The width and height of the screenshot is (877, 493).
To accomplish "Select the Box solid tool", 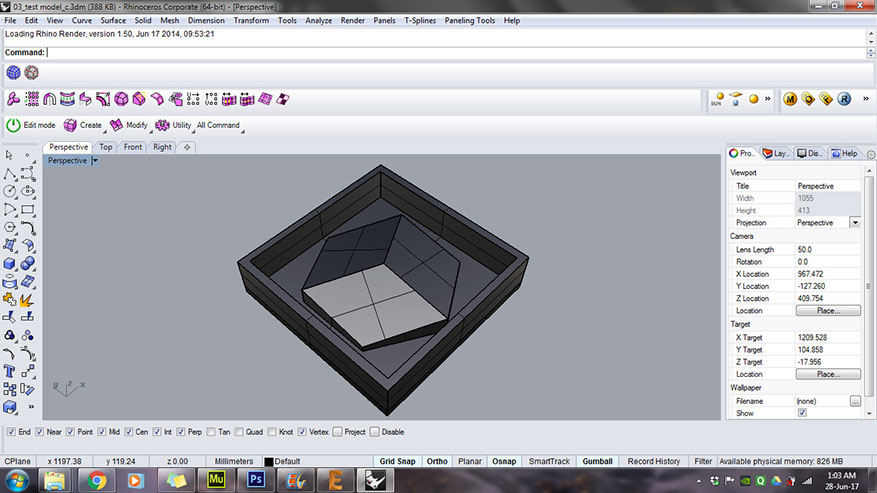I will [x=10, y=264].
